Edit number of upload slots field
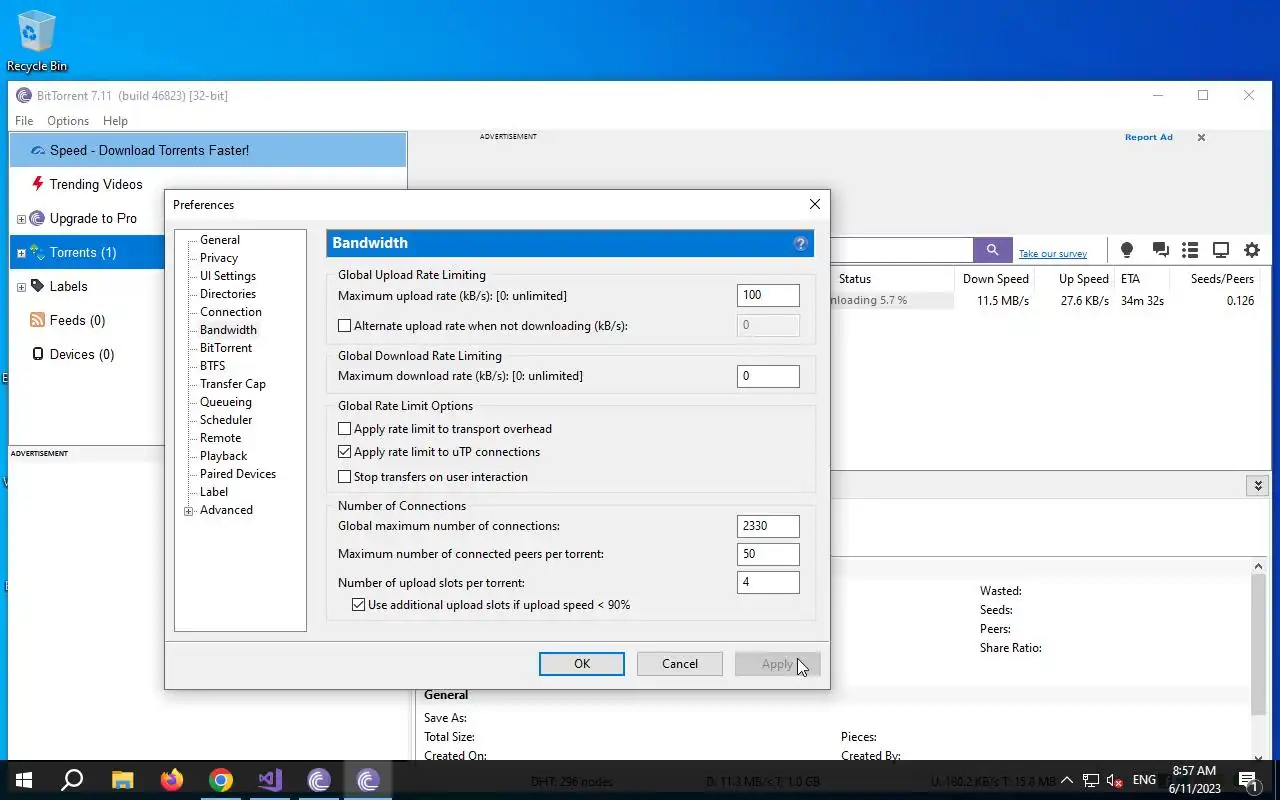The width and height of the screenshot is (1280, 800). coord(768,582)
